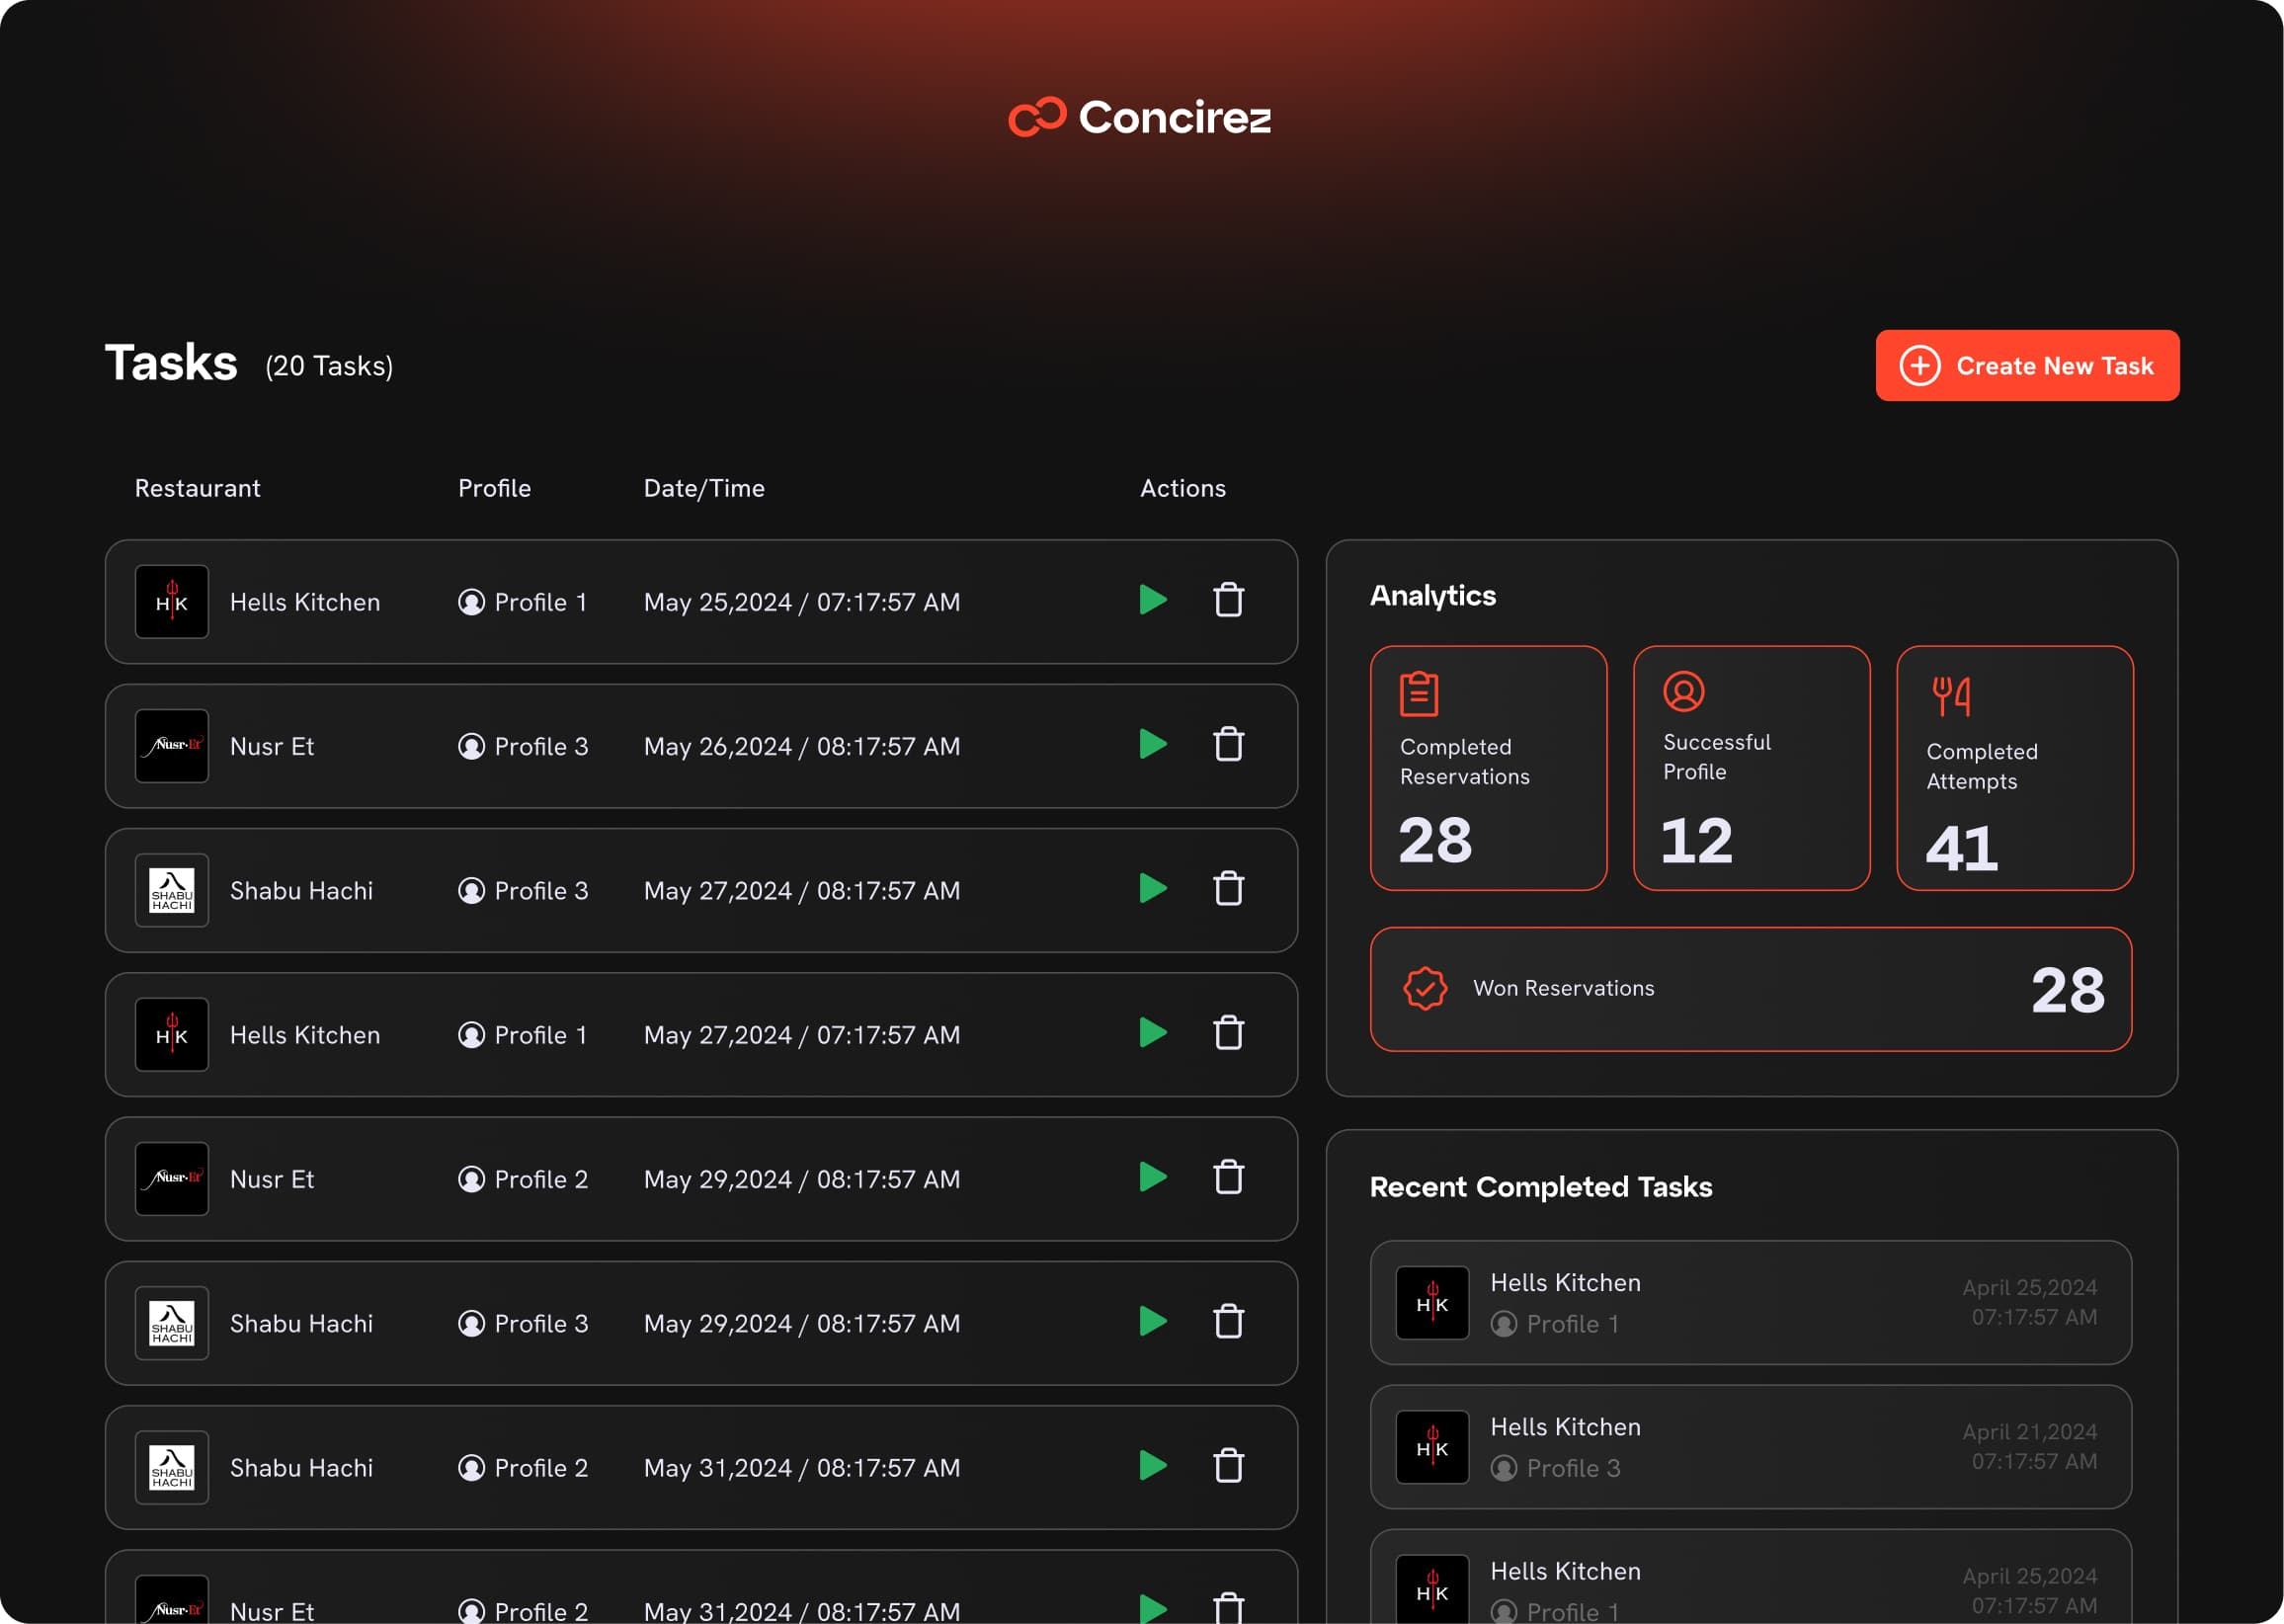Run the Hells Kitchen May 25 task
This screenshot has height=1624, width=2284.
tap(1153, 600)
